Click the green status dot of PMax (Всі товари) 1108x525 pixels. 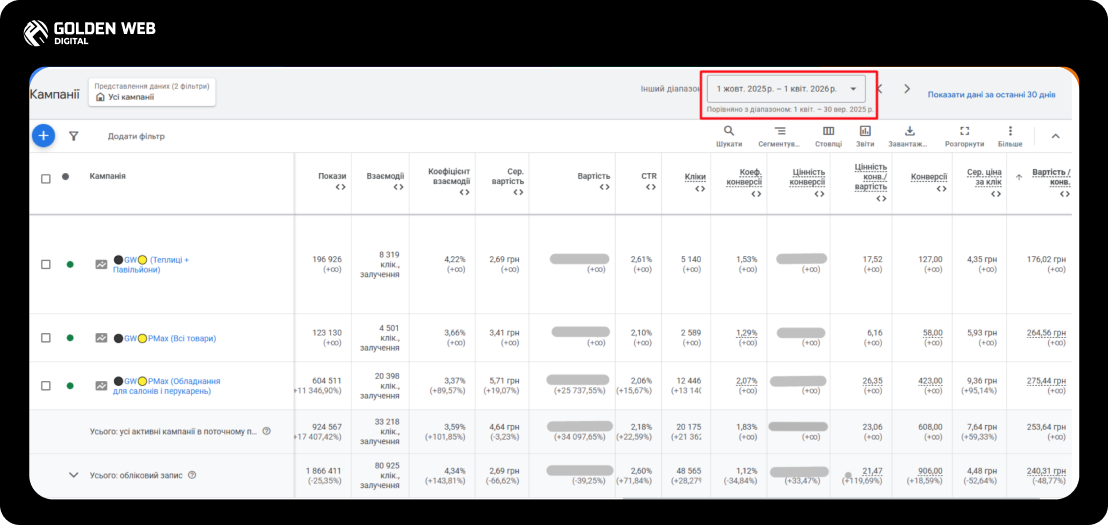pos(70,338)
